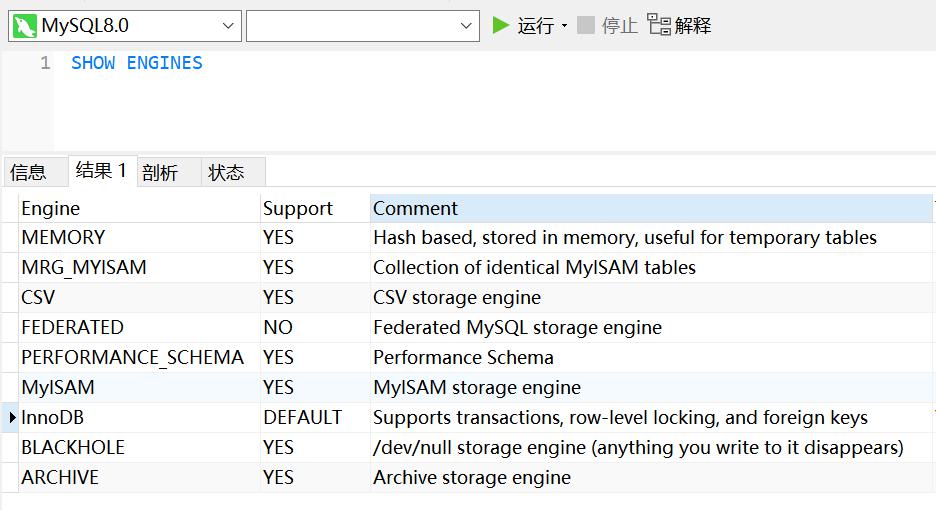Click the 解释 button label
The height and width of the screenshot is (510, 936).
pos(692,26)
